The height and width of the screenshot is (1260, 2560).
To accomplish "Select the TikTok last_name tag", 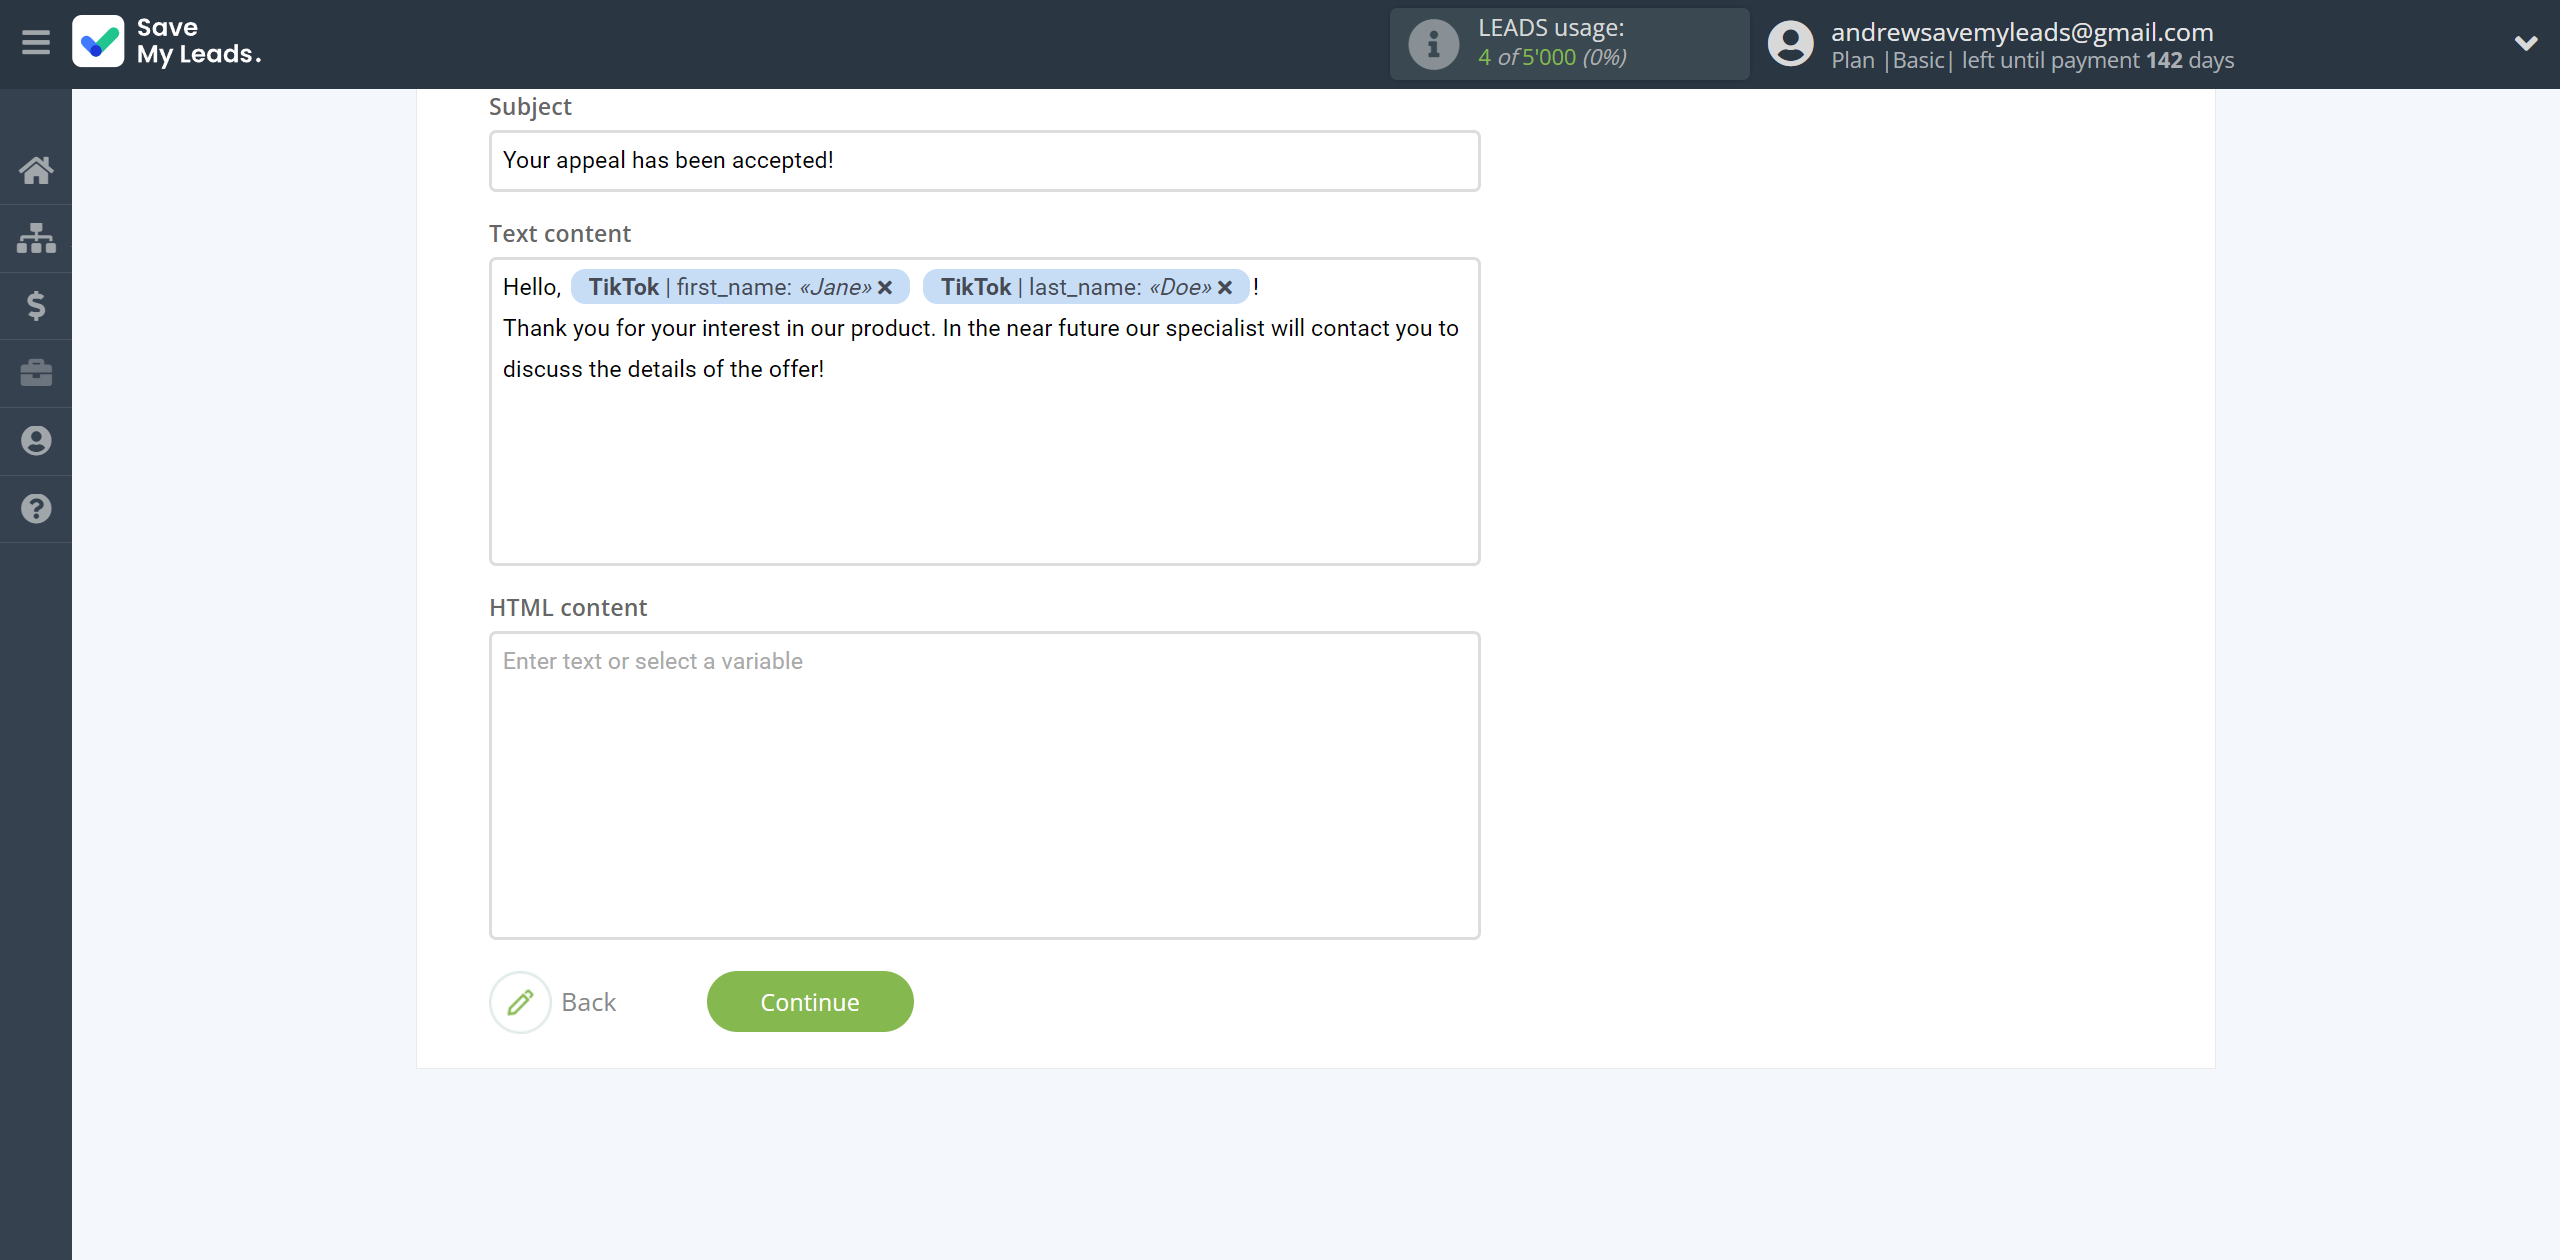I will 1085,287.
